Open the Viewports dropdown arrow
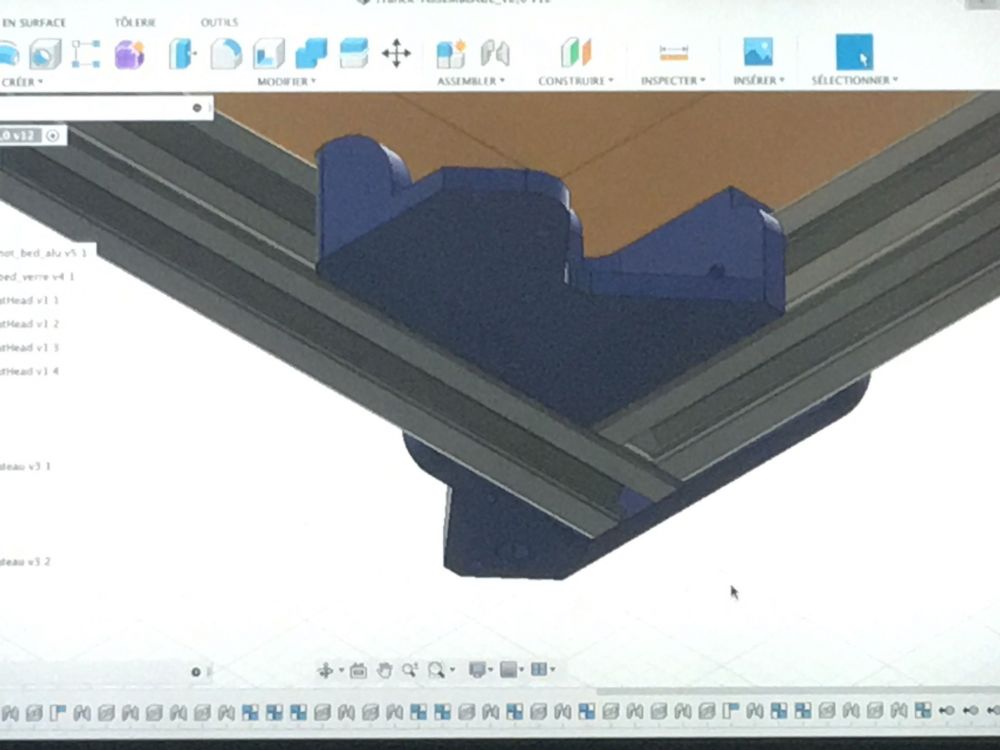The width and height of the screenshot is (1000, 750). 552,669
